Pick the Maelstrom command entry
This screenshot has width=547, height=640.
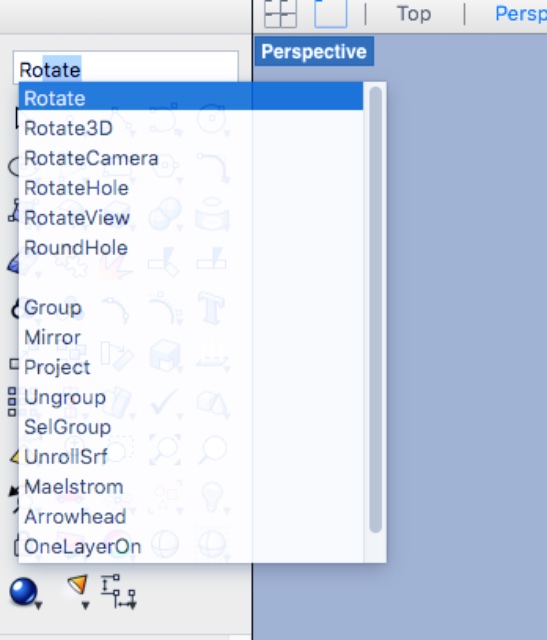pos(191,487)
